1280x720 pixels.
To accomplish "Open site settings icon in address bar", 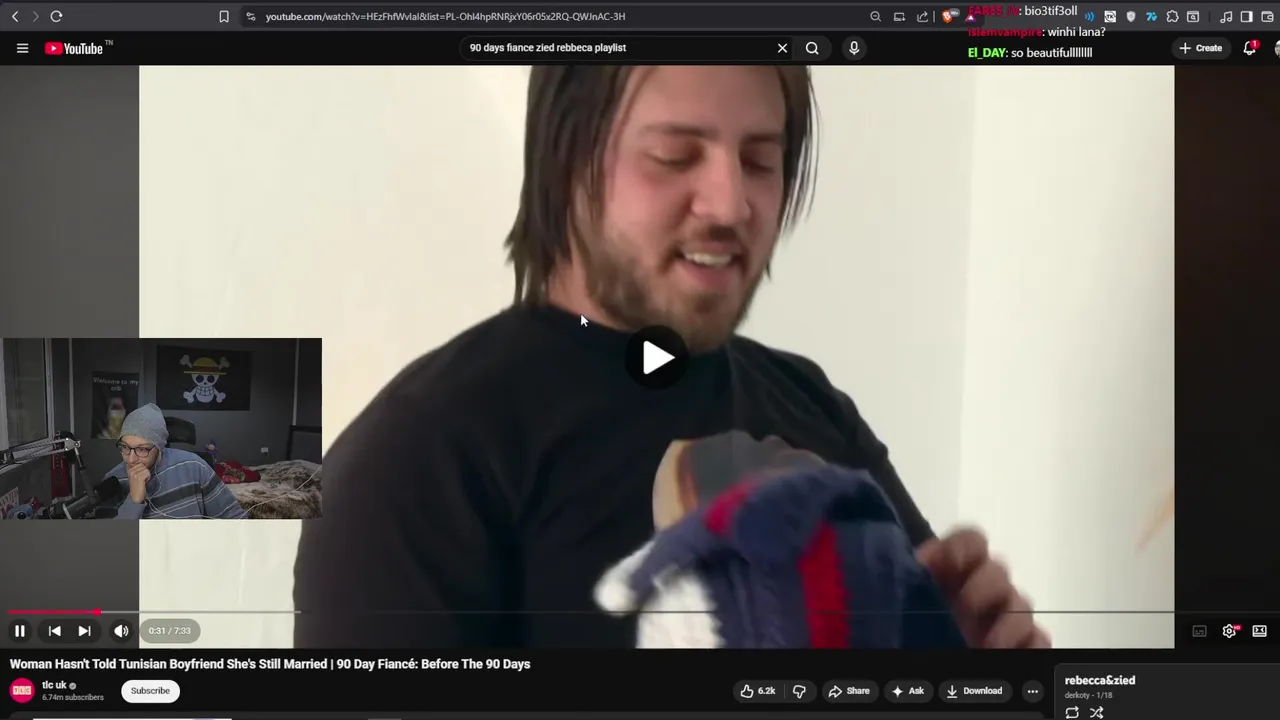I will coord(250,16).
